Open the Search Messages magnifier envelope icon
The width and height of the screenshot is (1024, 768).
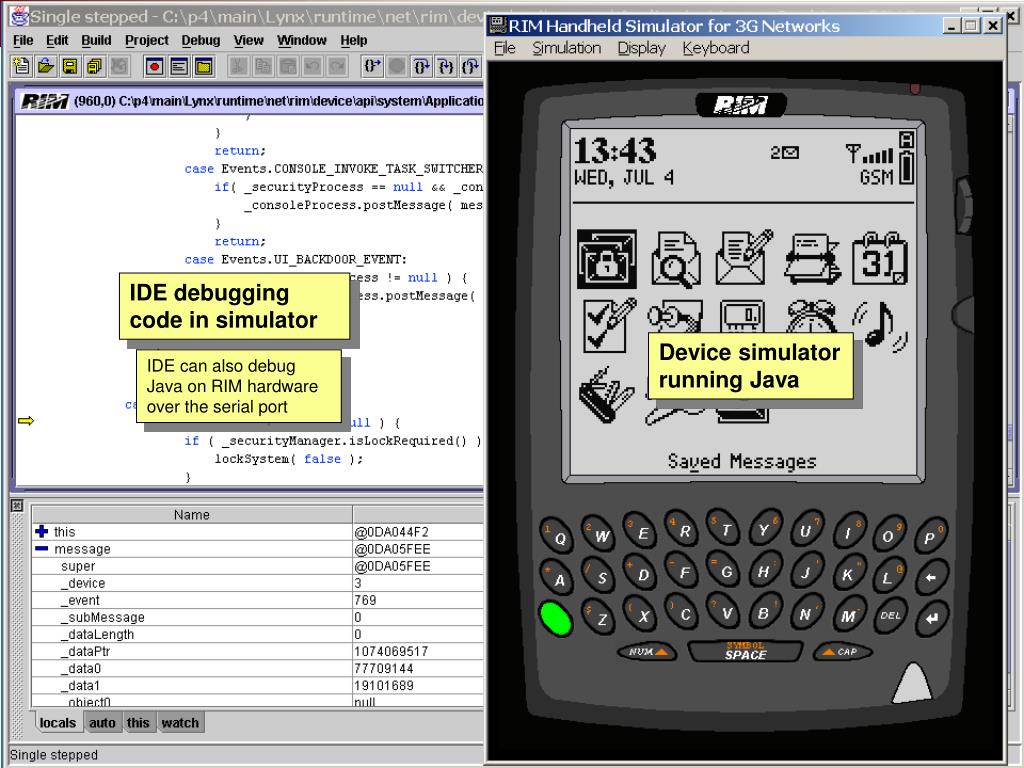click(x=676, y=259)
